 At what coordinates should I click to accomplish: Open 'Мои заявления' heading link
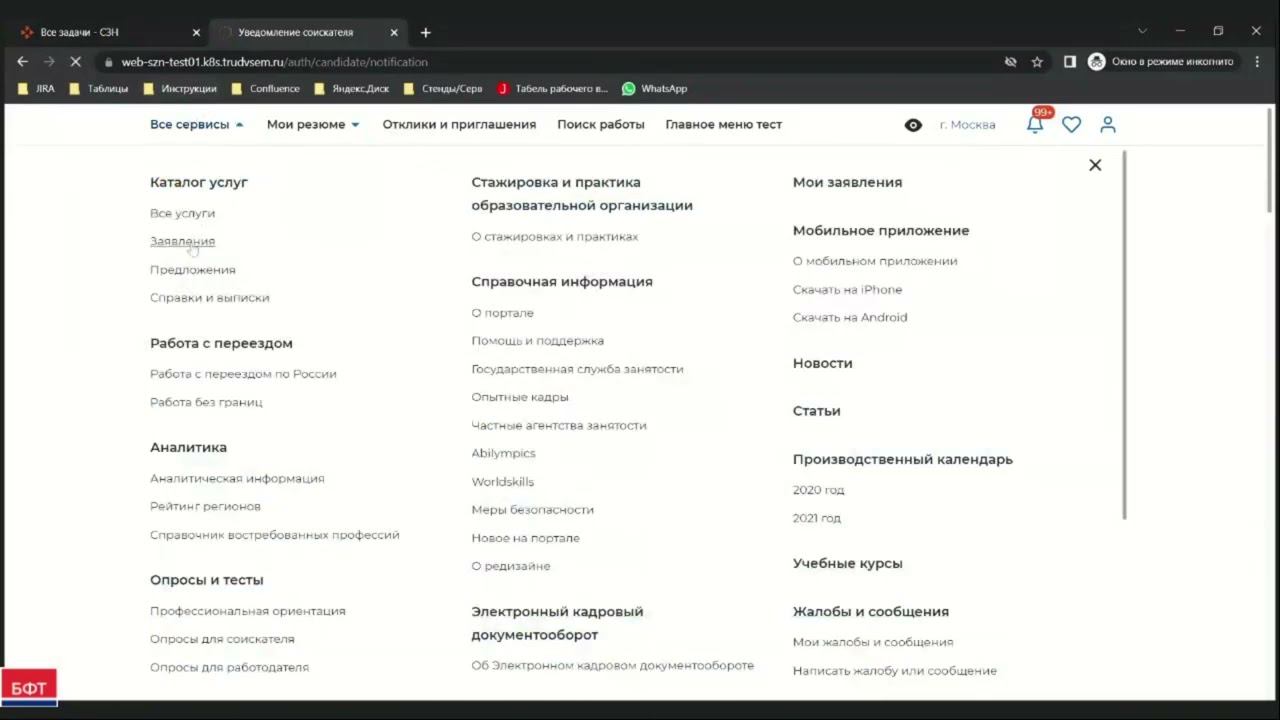pyautogui.click(x=848, y=182)
